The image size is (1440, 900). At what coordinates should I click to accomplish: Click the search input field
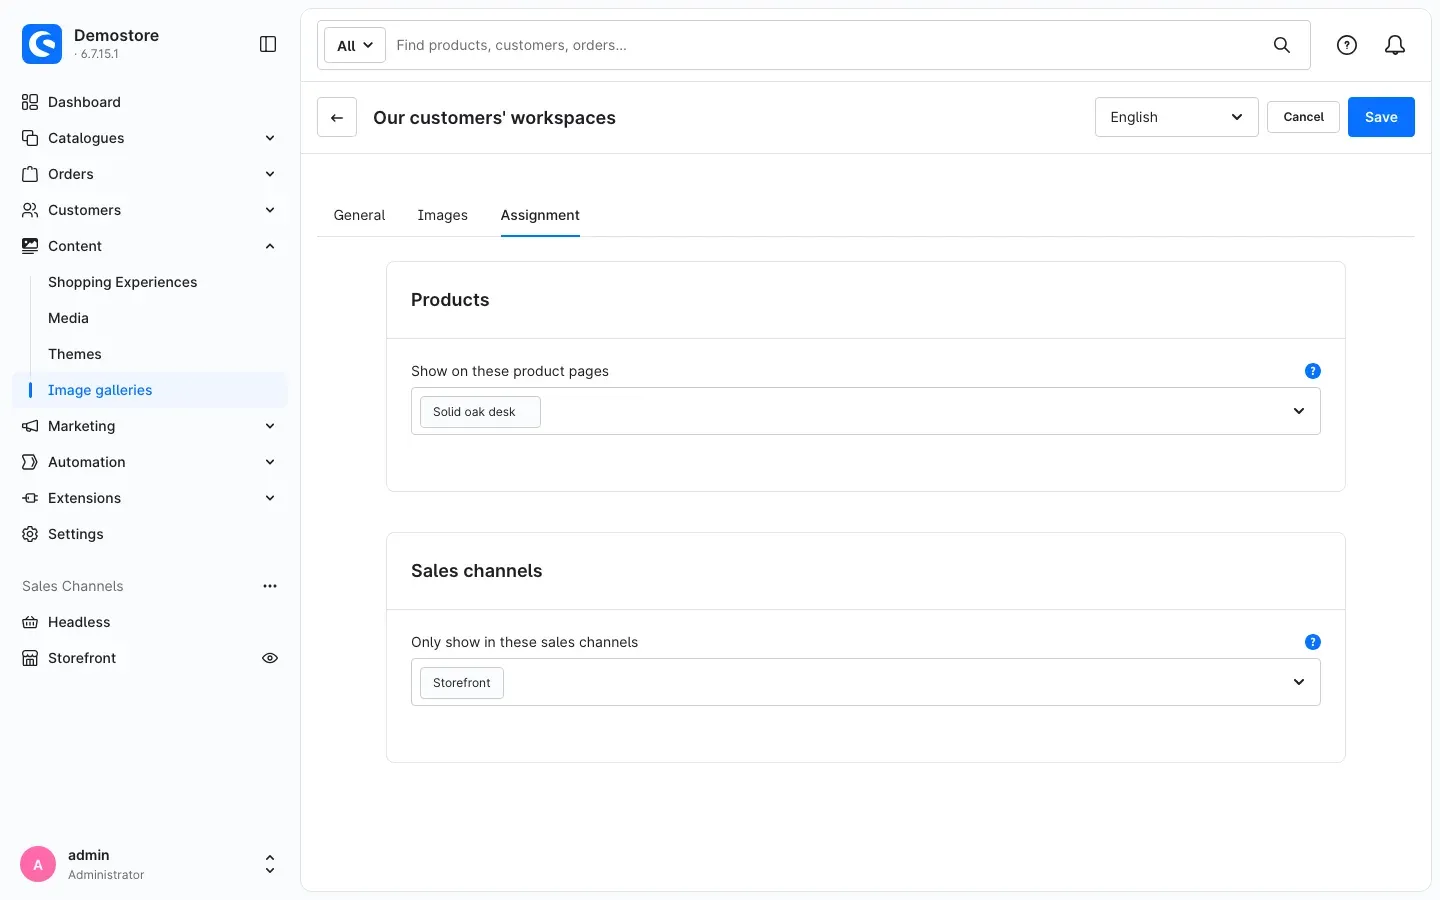click(826, 45)
